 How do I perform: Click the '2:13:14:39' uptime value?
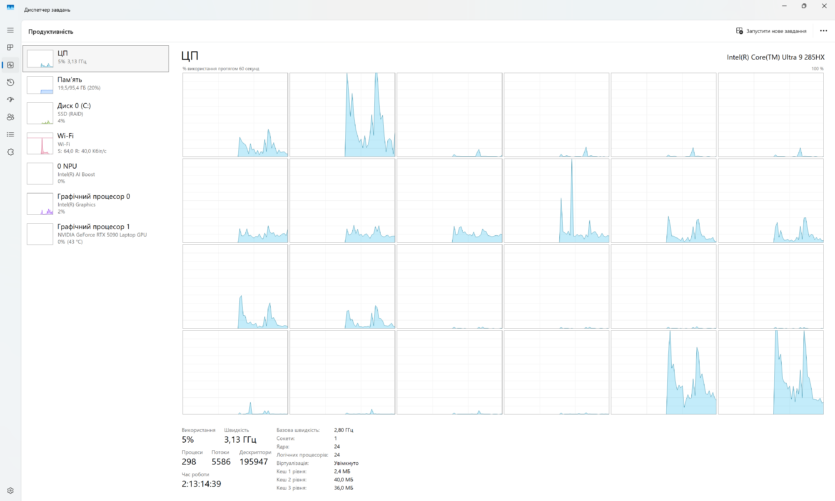[201, 484]
